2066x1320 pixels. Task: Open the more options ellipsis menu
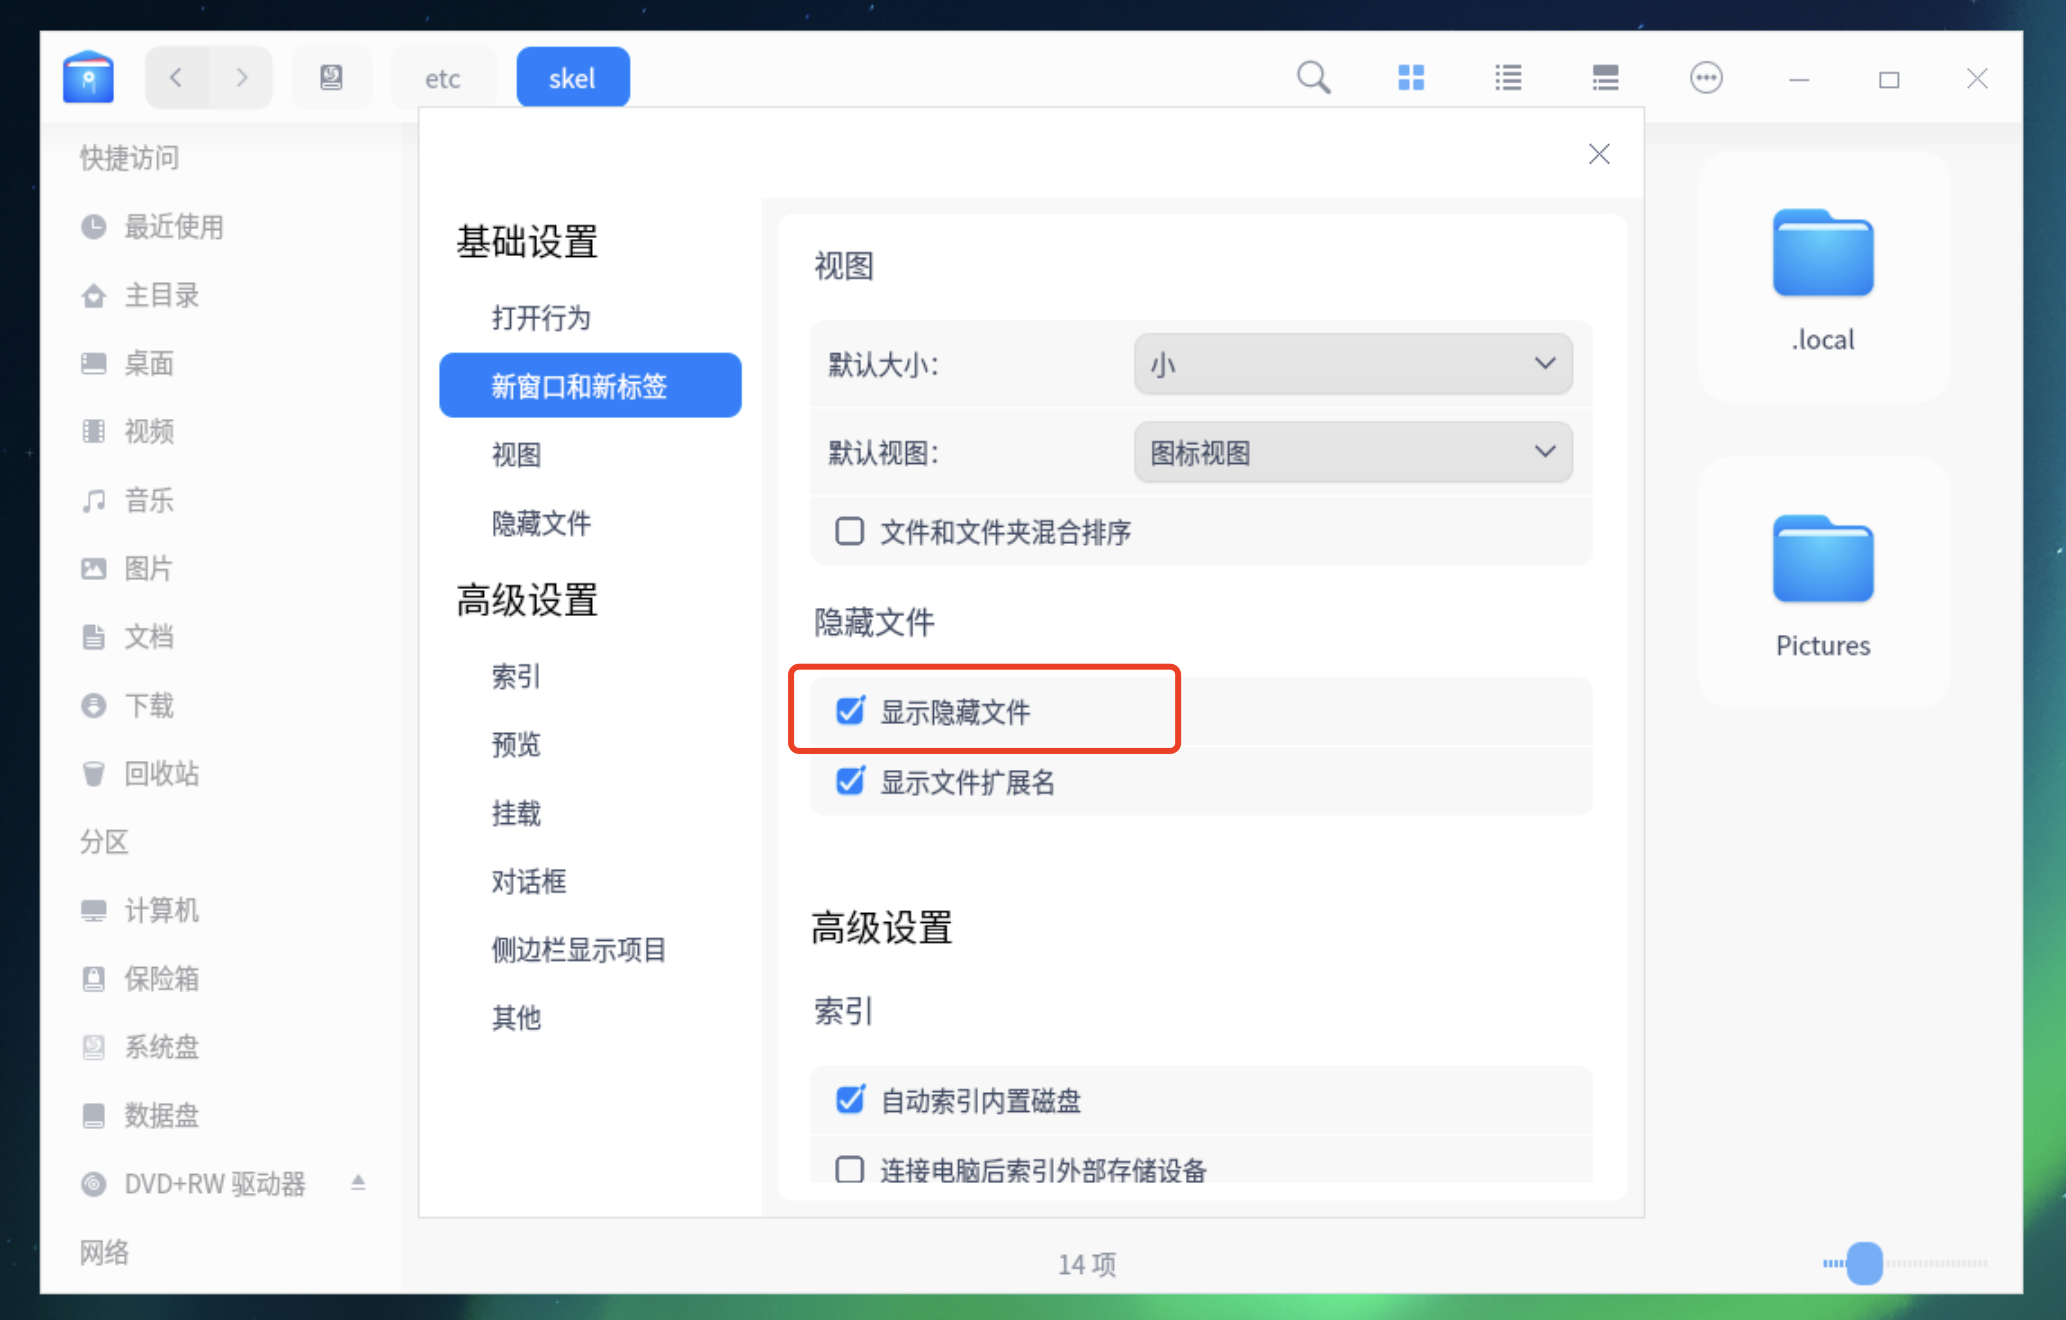(1706, 77)
